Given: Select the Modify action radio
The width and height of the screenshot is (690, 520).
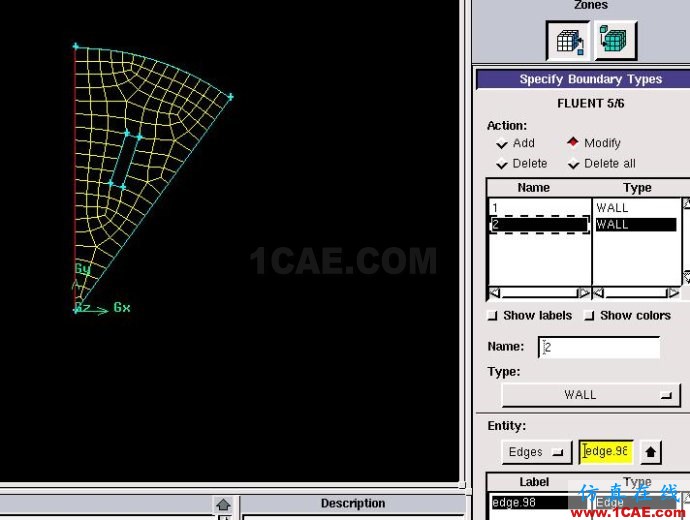Looking at the screenshot, I should pos(573,143).
